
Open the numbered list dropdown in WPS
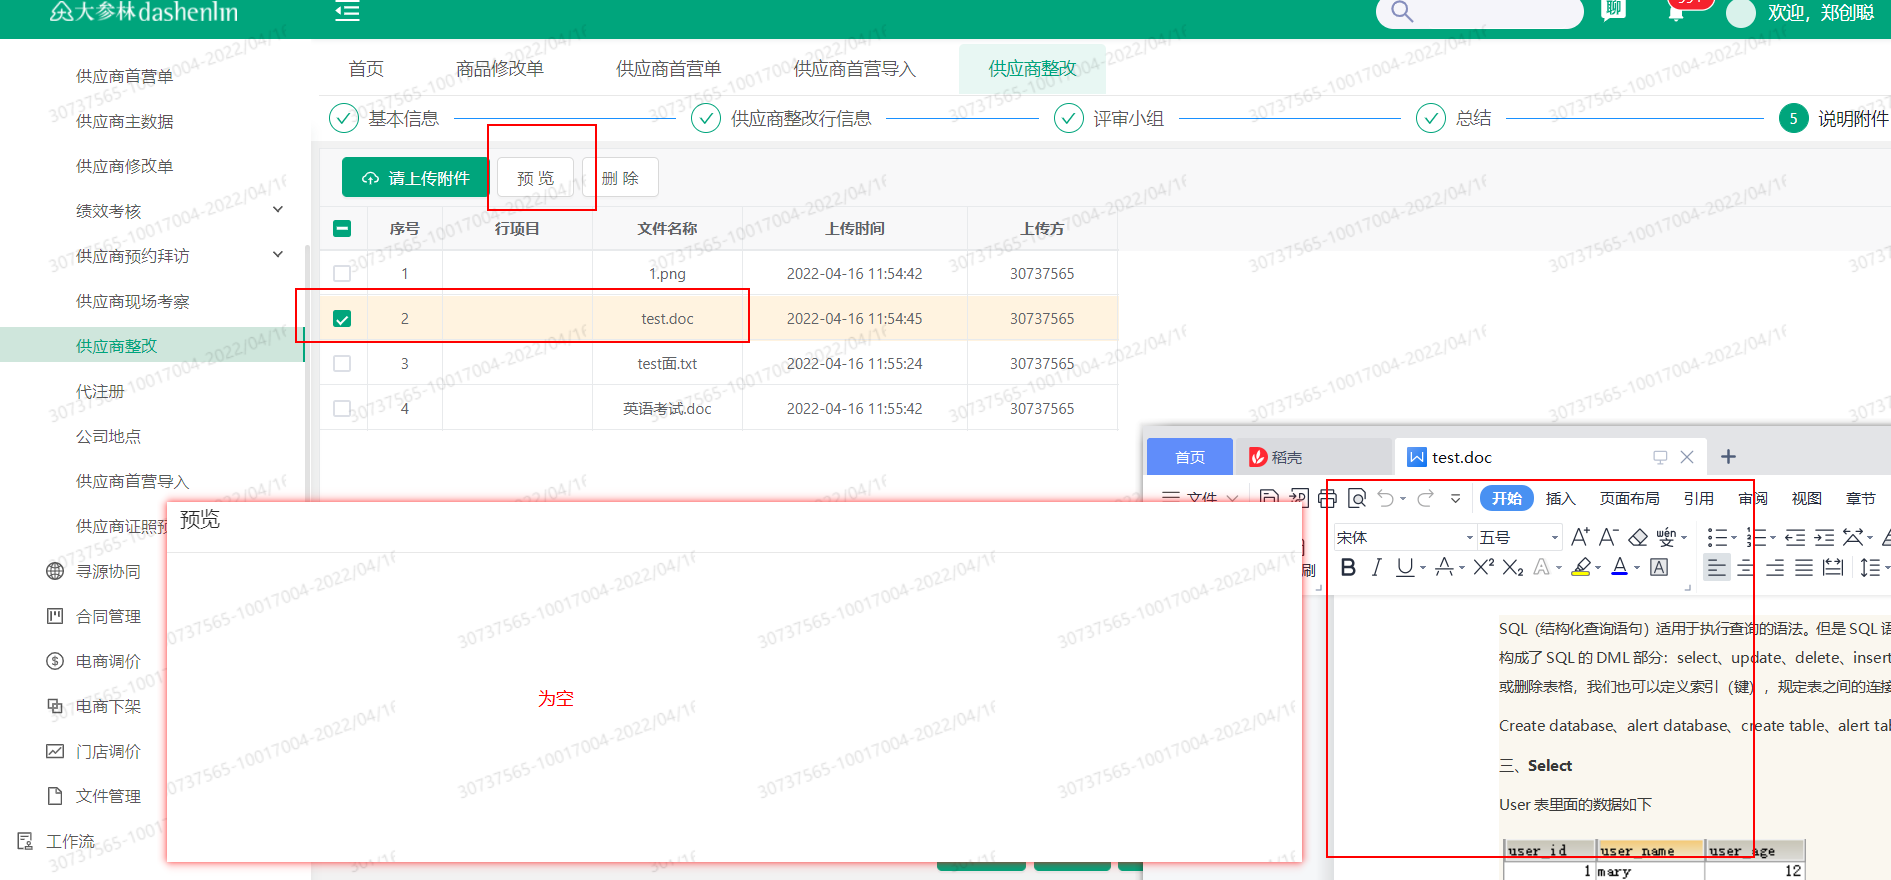pyautogui.click(x=1773, y=538)
